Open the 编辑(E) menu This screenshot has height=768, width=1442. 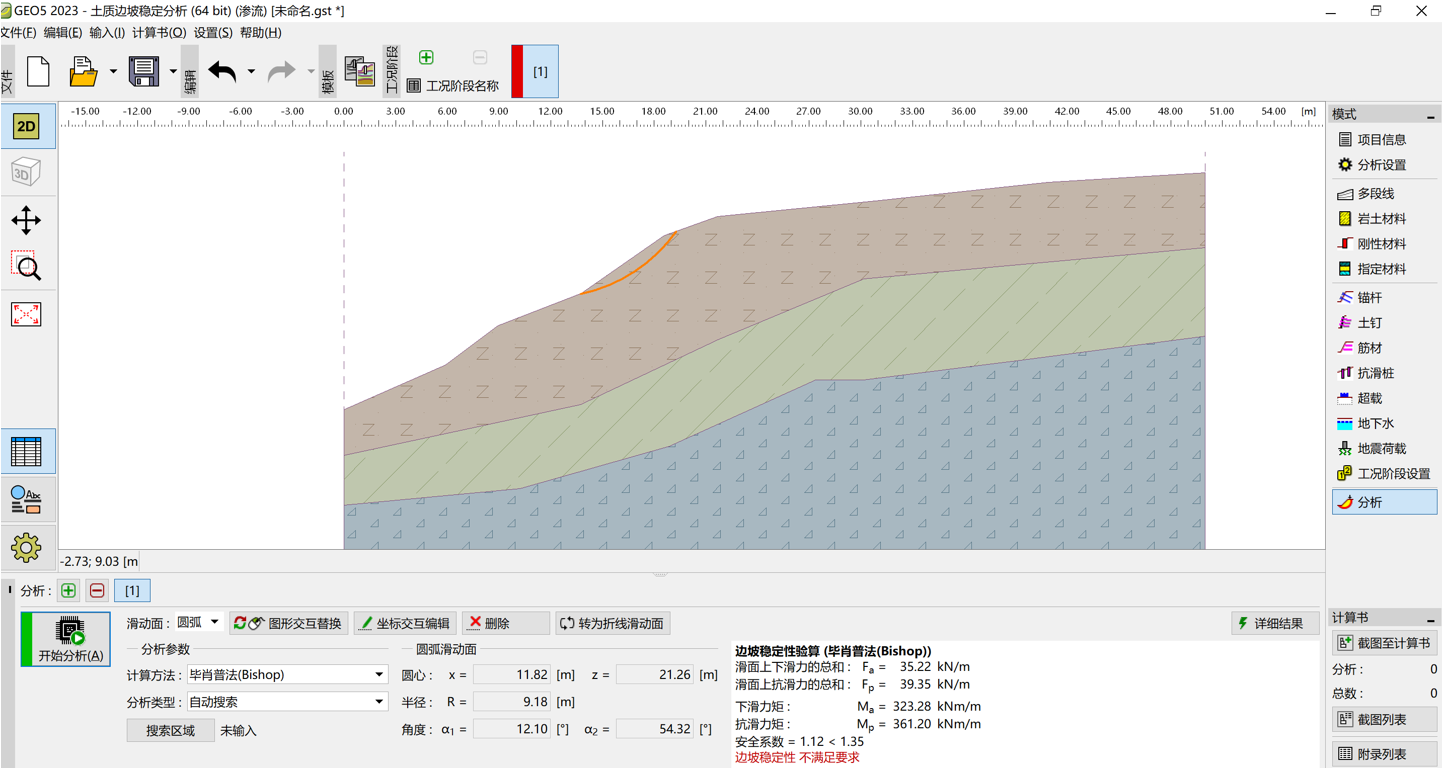click(x=62, y=33)
